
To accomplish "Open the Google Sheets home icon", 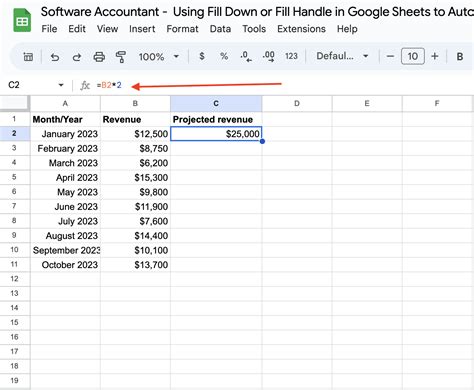I will click(x=22, y=21).
